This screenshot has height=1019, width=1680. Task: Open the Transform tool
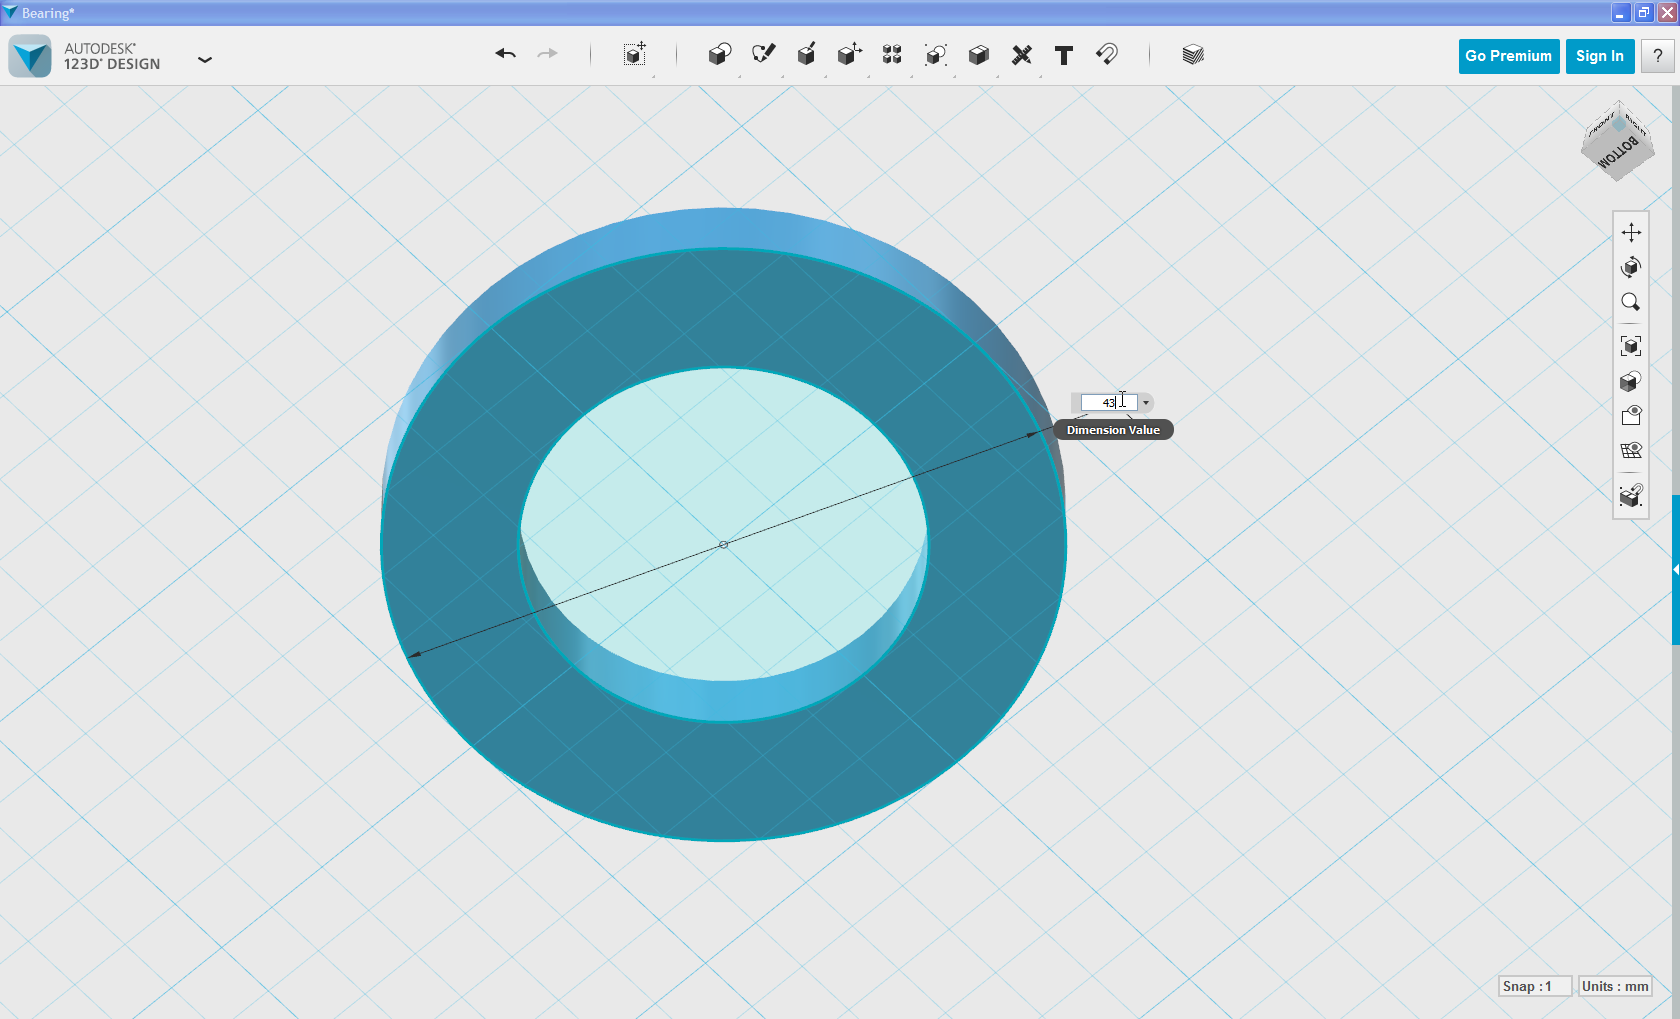coord(635,54)
